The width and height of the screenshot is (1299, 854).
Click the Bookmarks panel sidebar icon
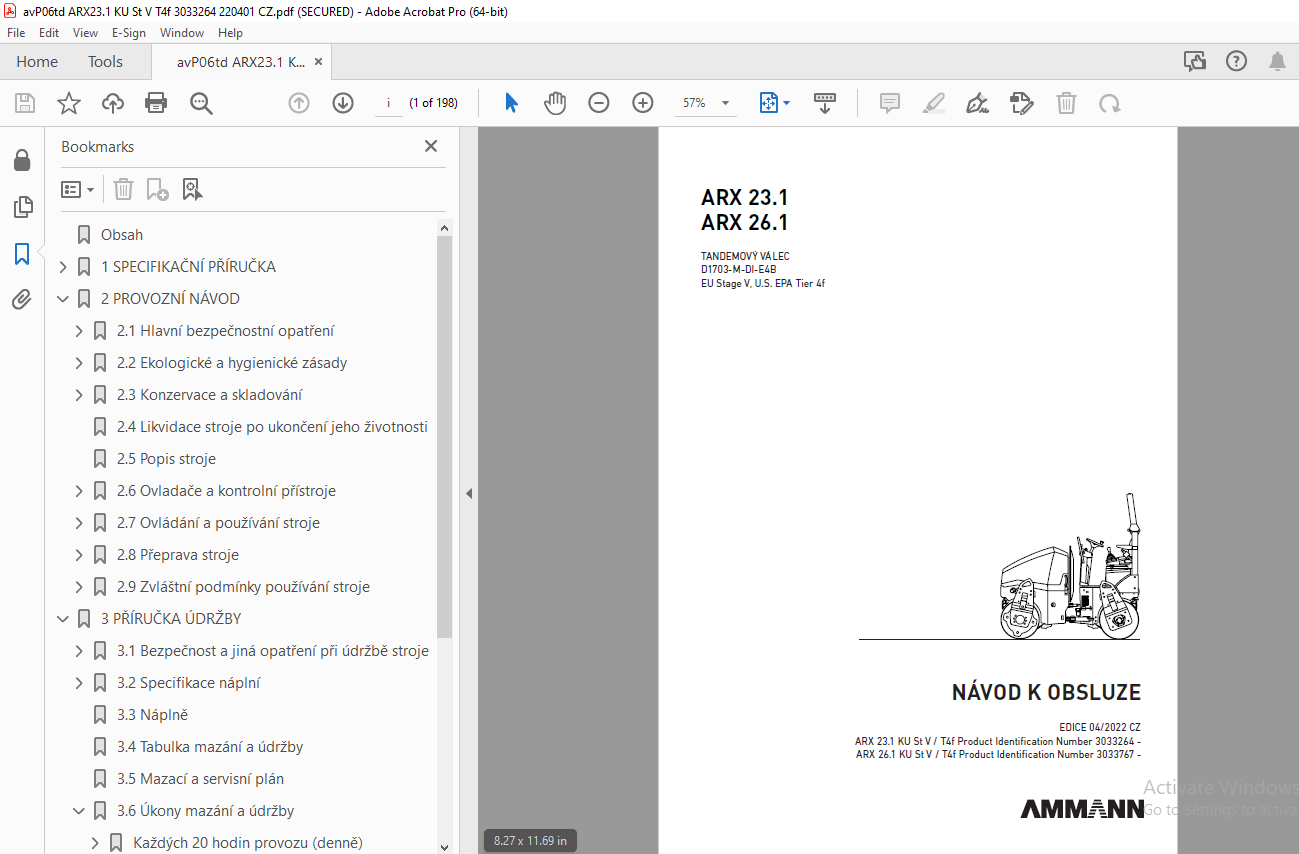click(22, 254)
